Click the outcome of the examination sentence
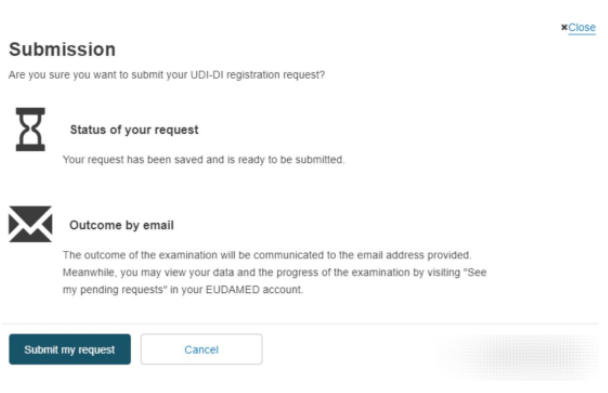 [267, 255]
